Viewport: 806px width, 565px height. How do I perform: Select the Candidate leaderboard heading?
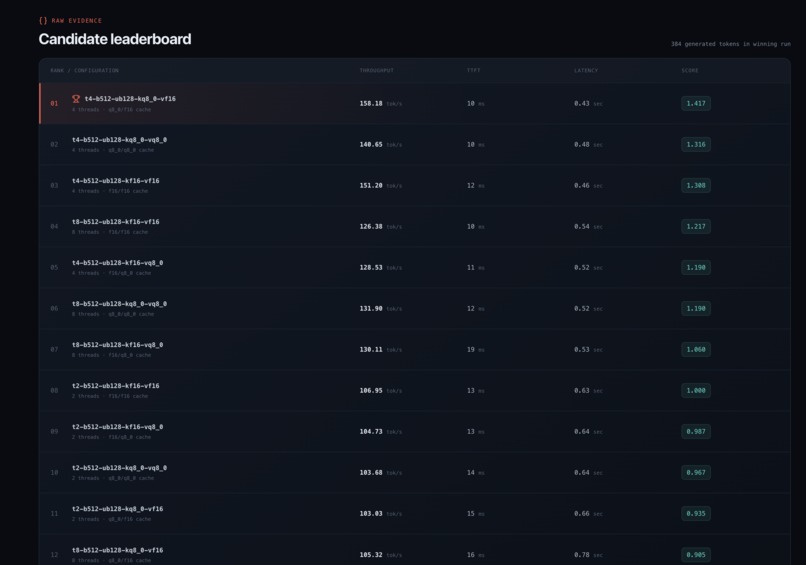[115, 39]
